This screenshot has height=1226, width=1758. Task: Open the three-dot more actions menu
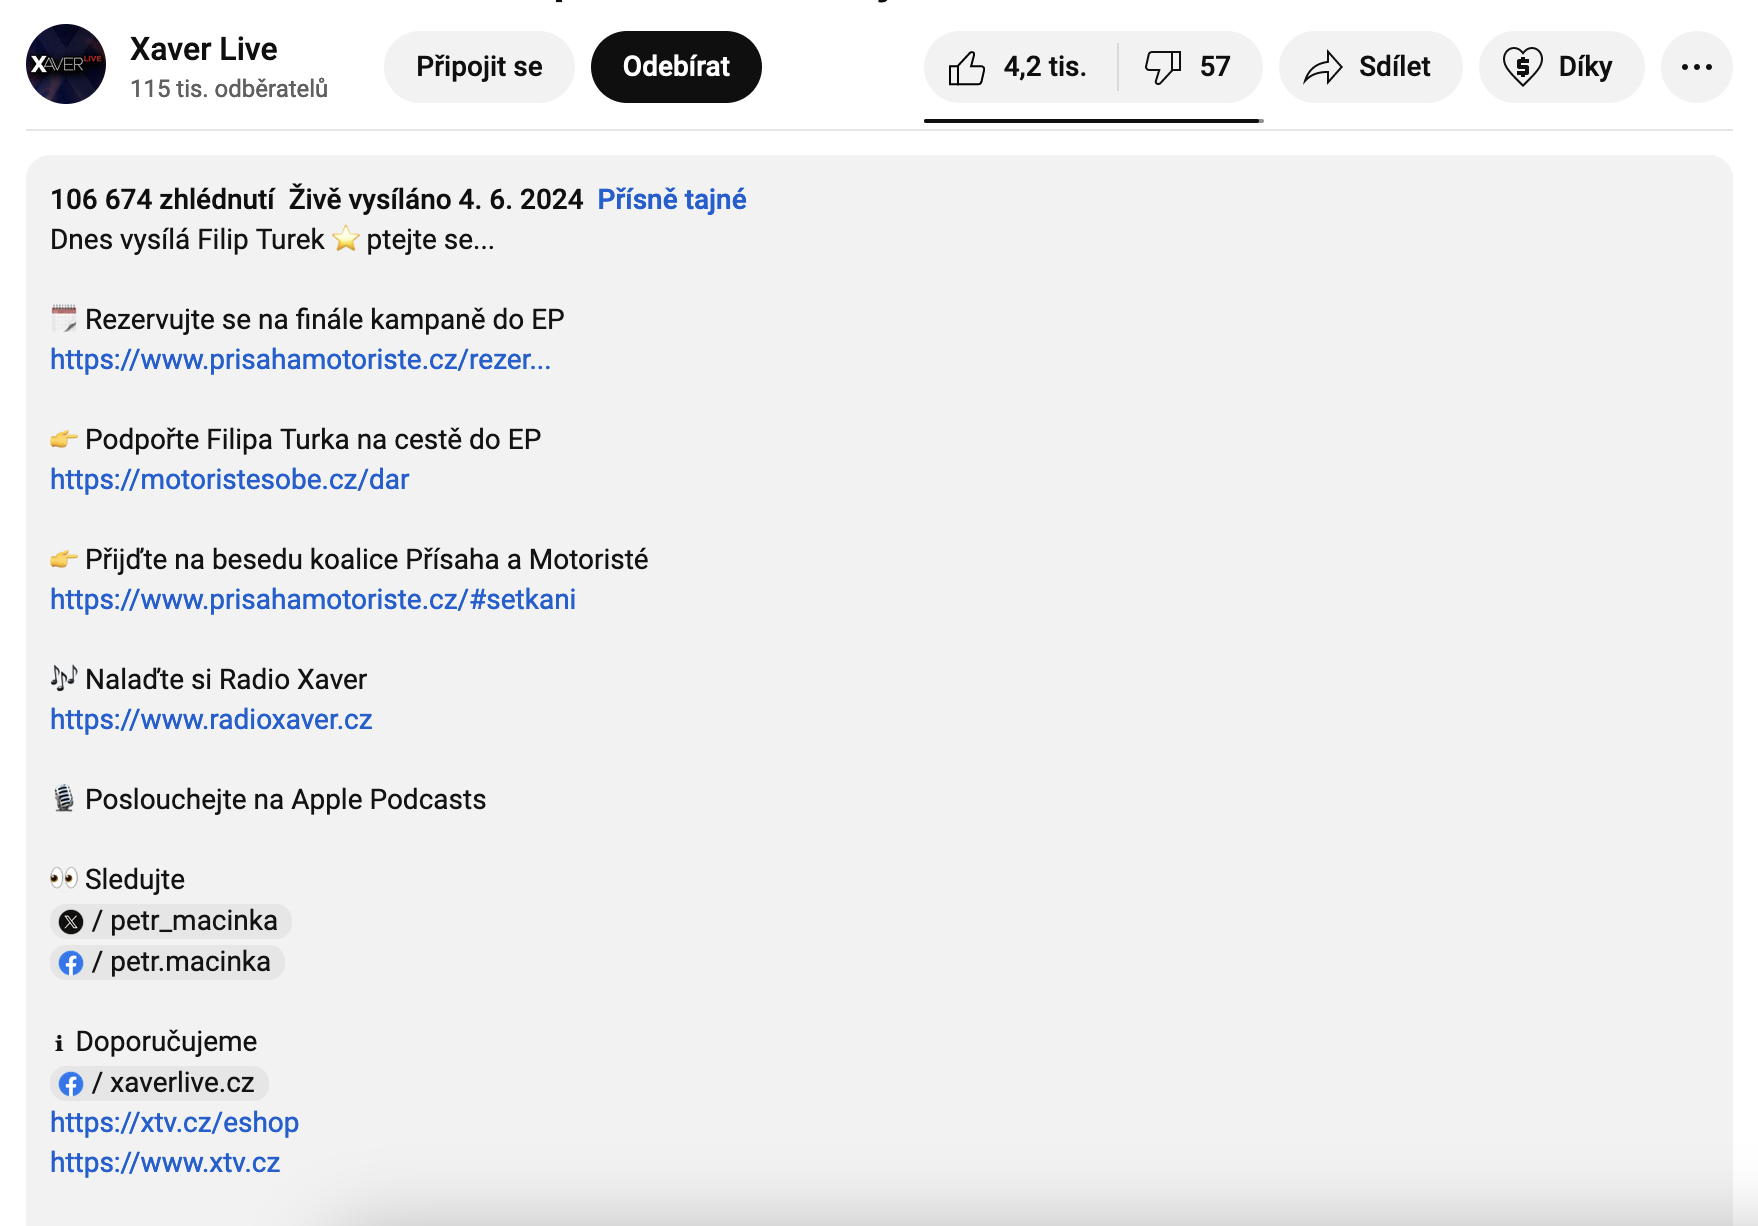click(1696, 67)
